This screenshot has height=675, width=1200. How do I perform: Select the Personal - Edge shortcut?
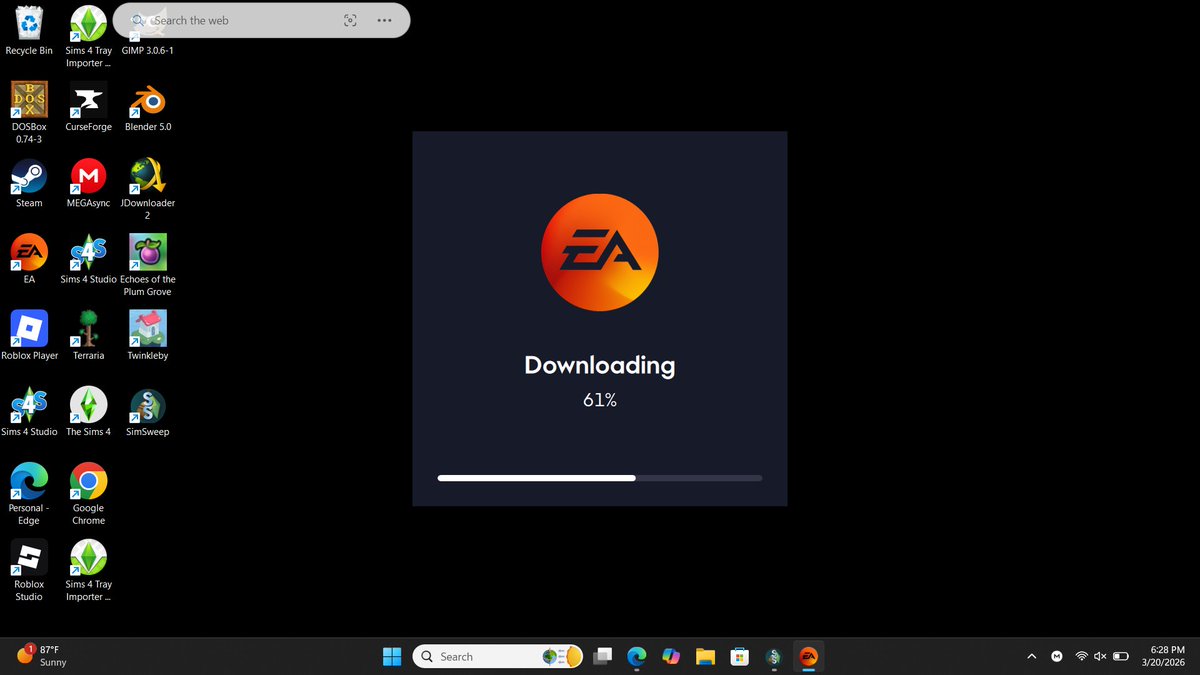pos(29,493)
